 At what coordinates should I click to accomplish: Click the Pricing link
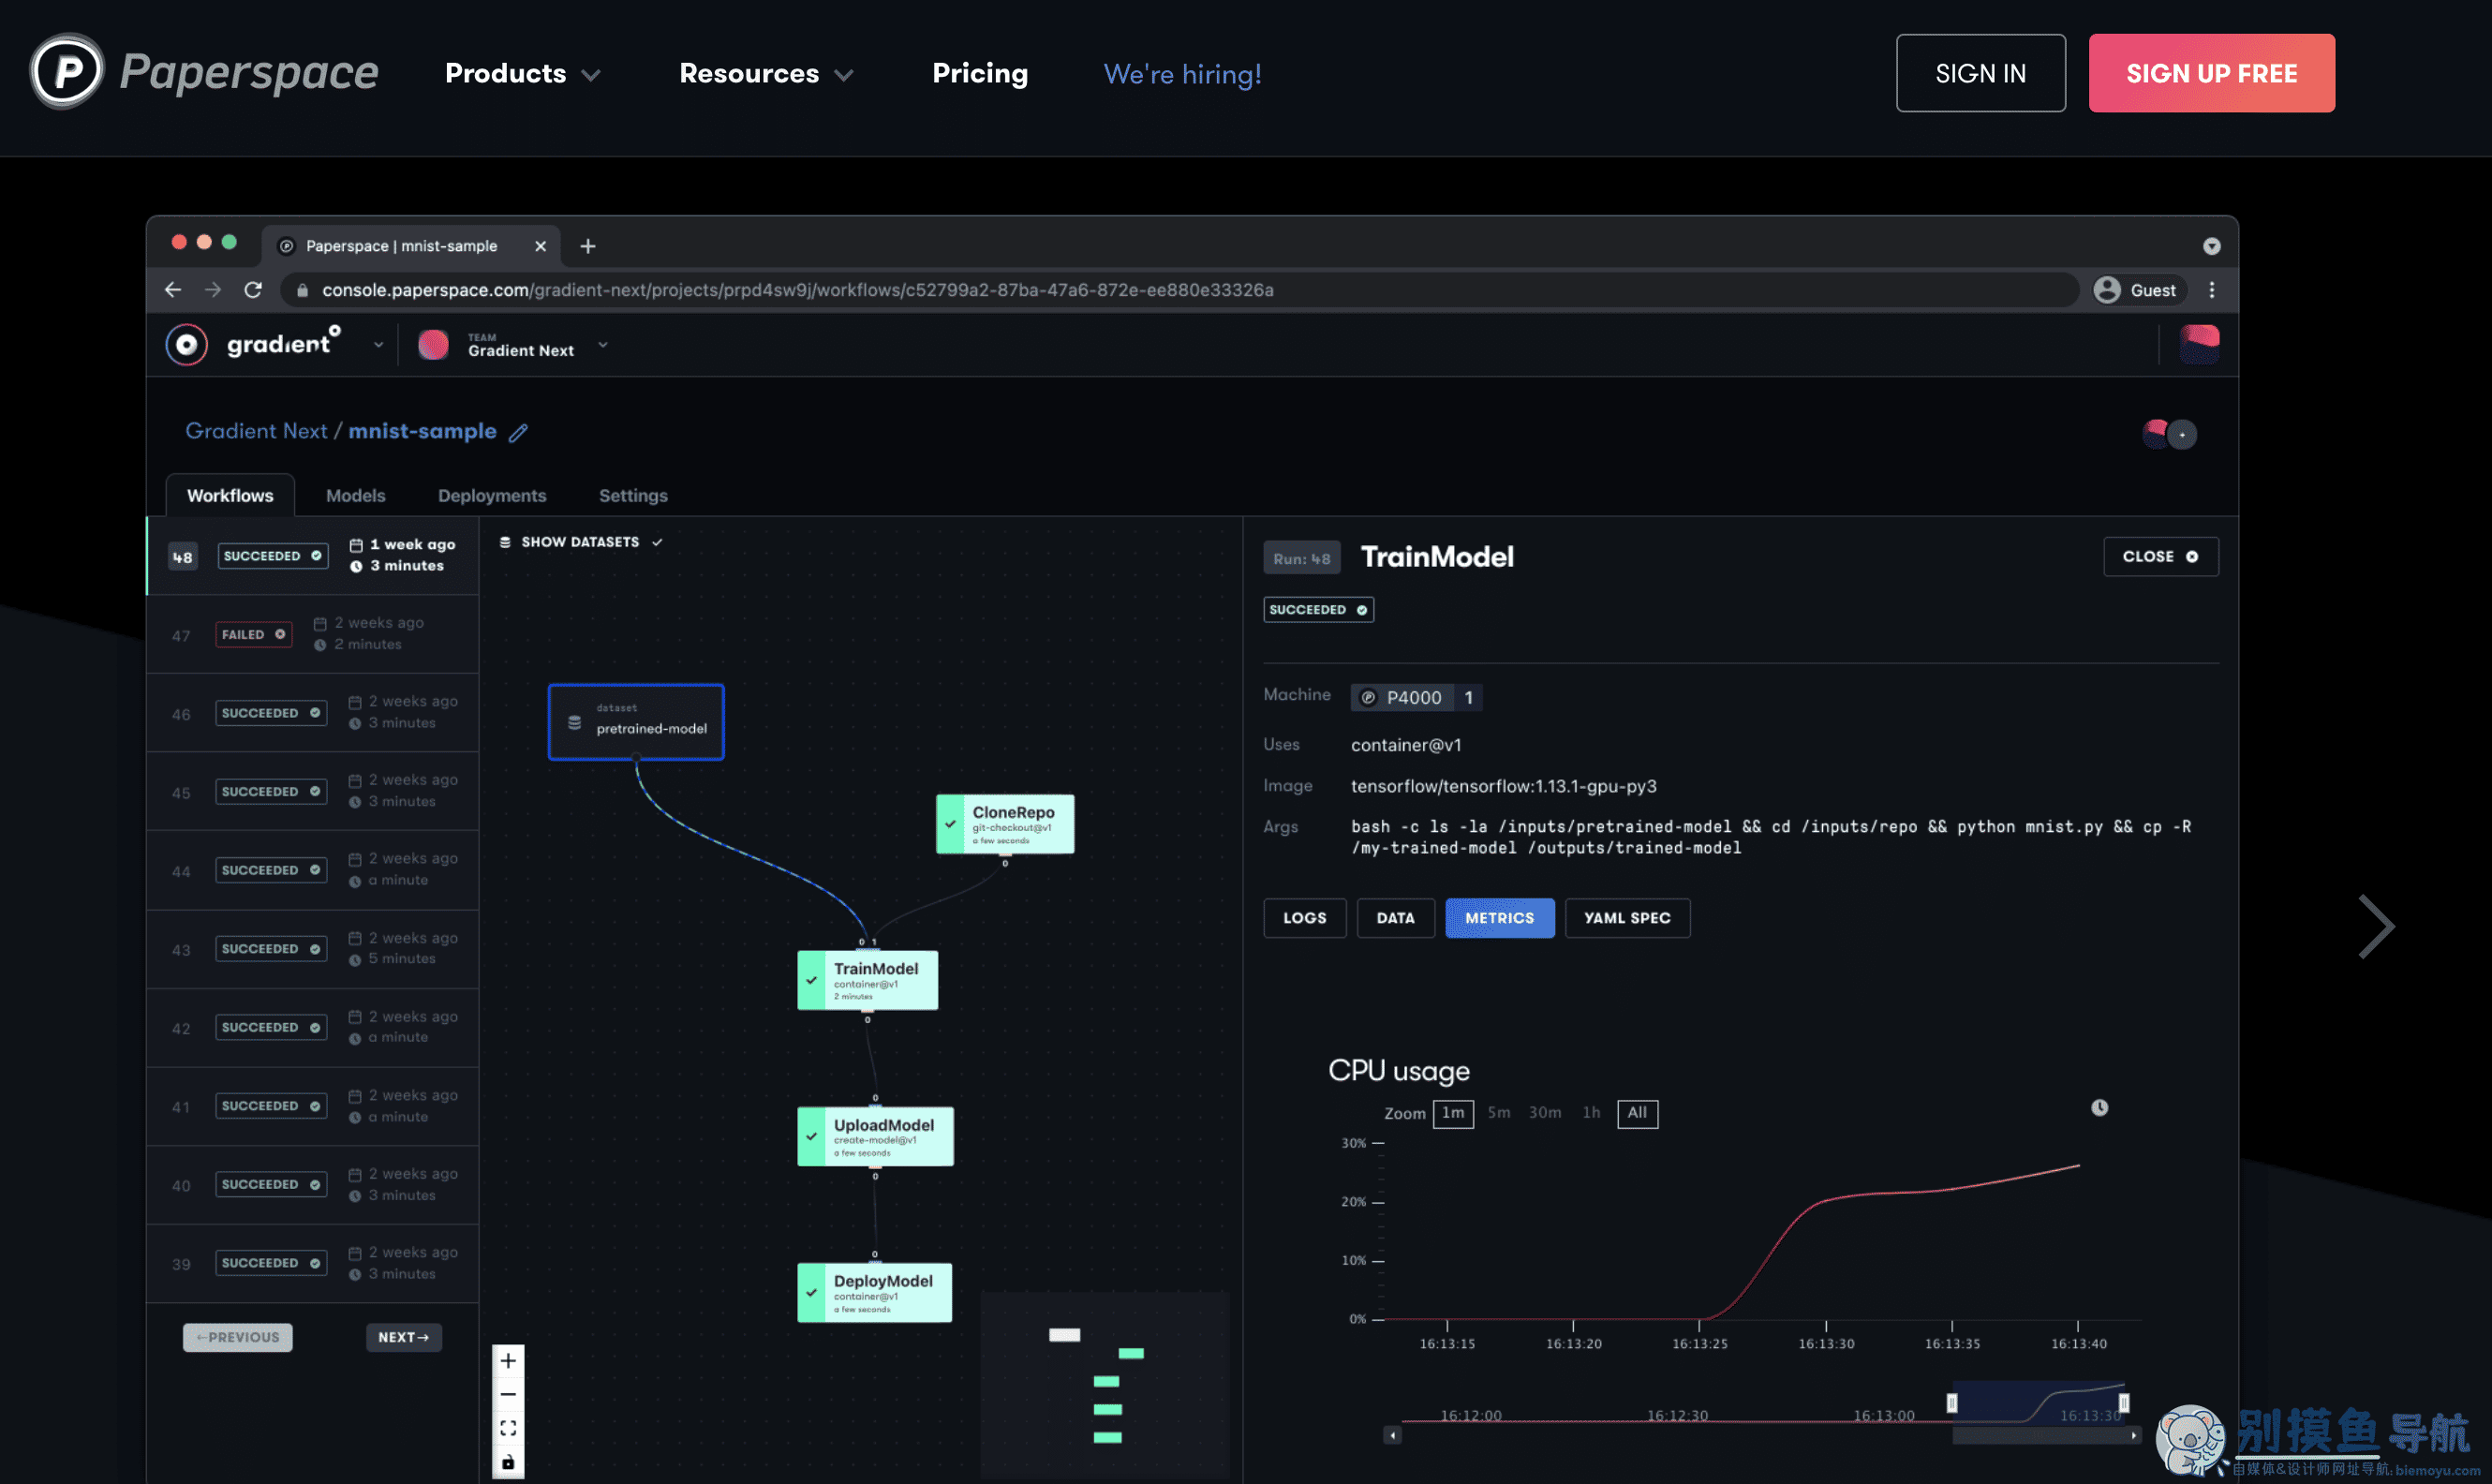980,73
